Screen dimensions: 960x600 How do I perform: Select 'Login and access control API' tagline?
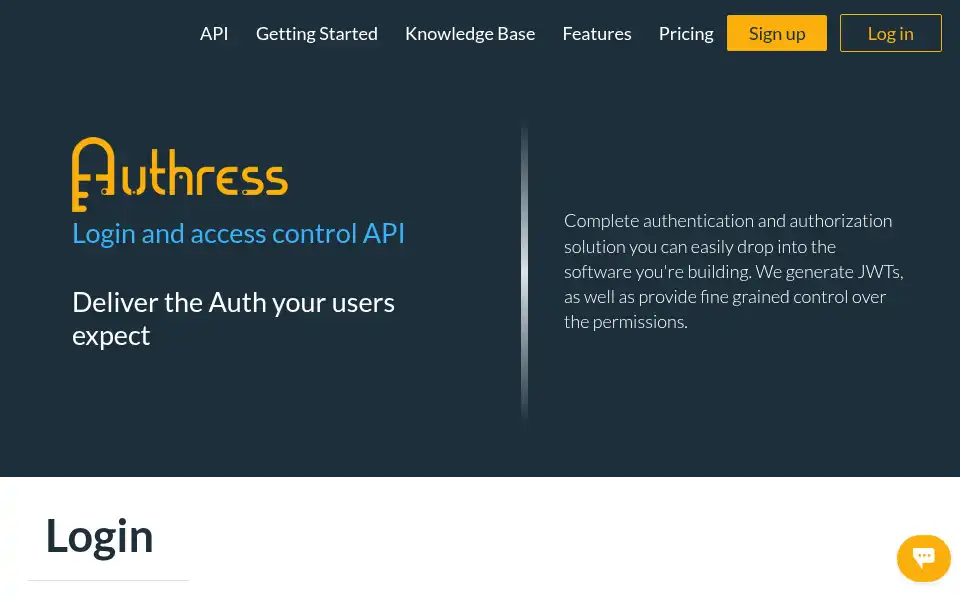tap(238, 233)
